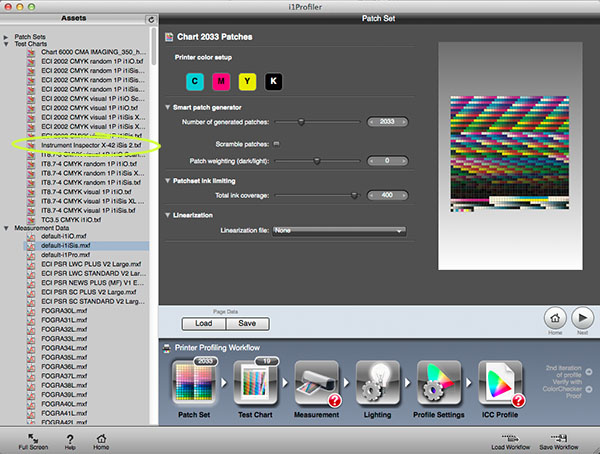
Task: Click the Load Workflow icon
Action: coord(510,442)
